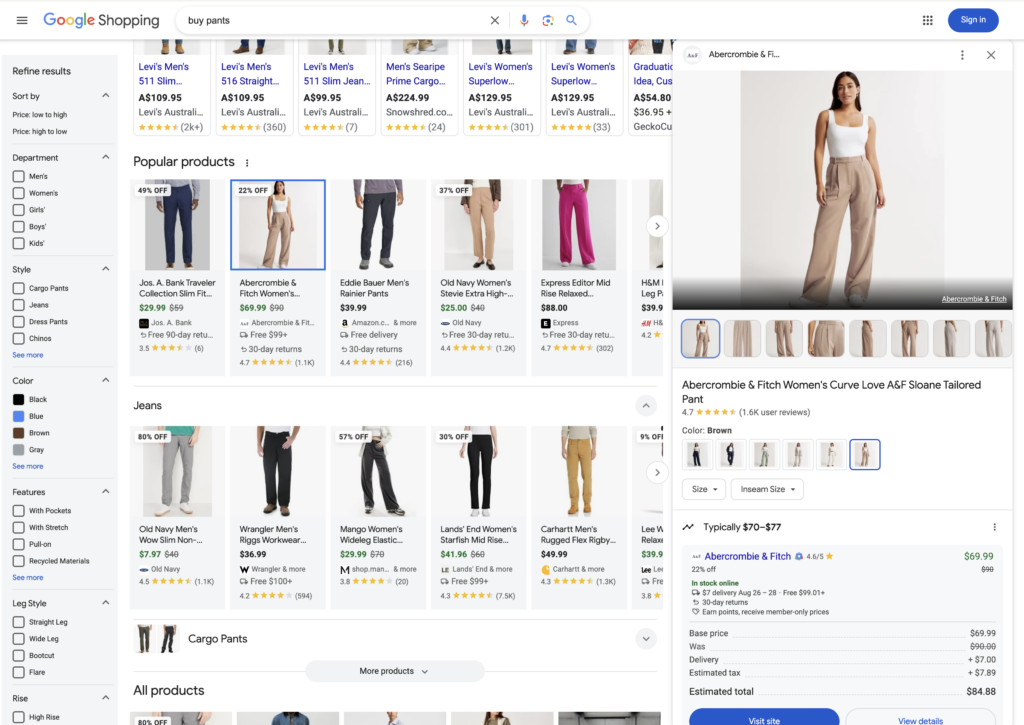Viewport: 1024px width, 725px height.
Task: Click the Sign in button
Action: click(973, 20)
